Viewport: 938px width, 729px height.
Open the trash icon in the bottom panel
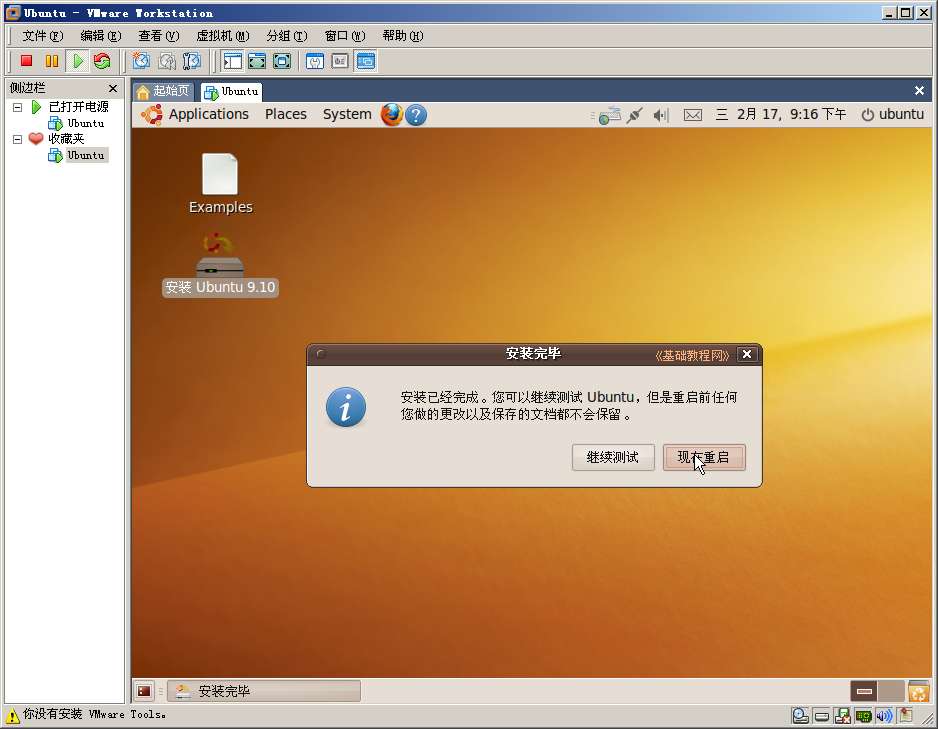918,691
